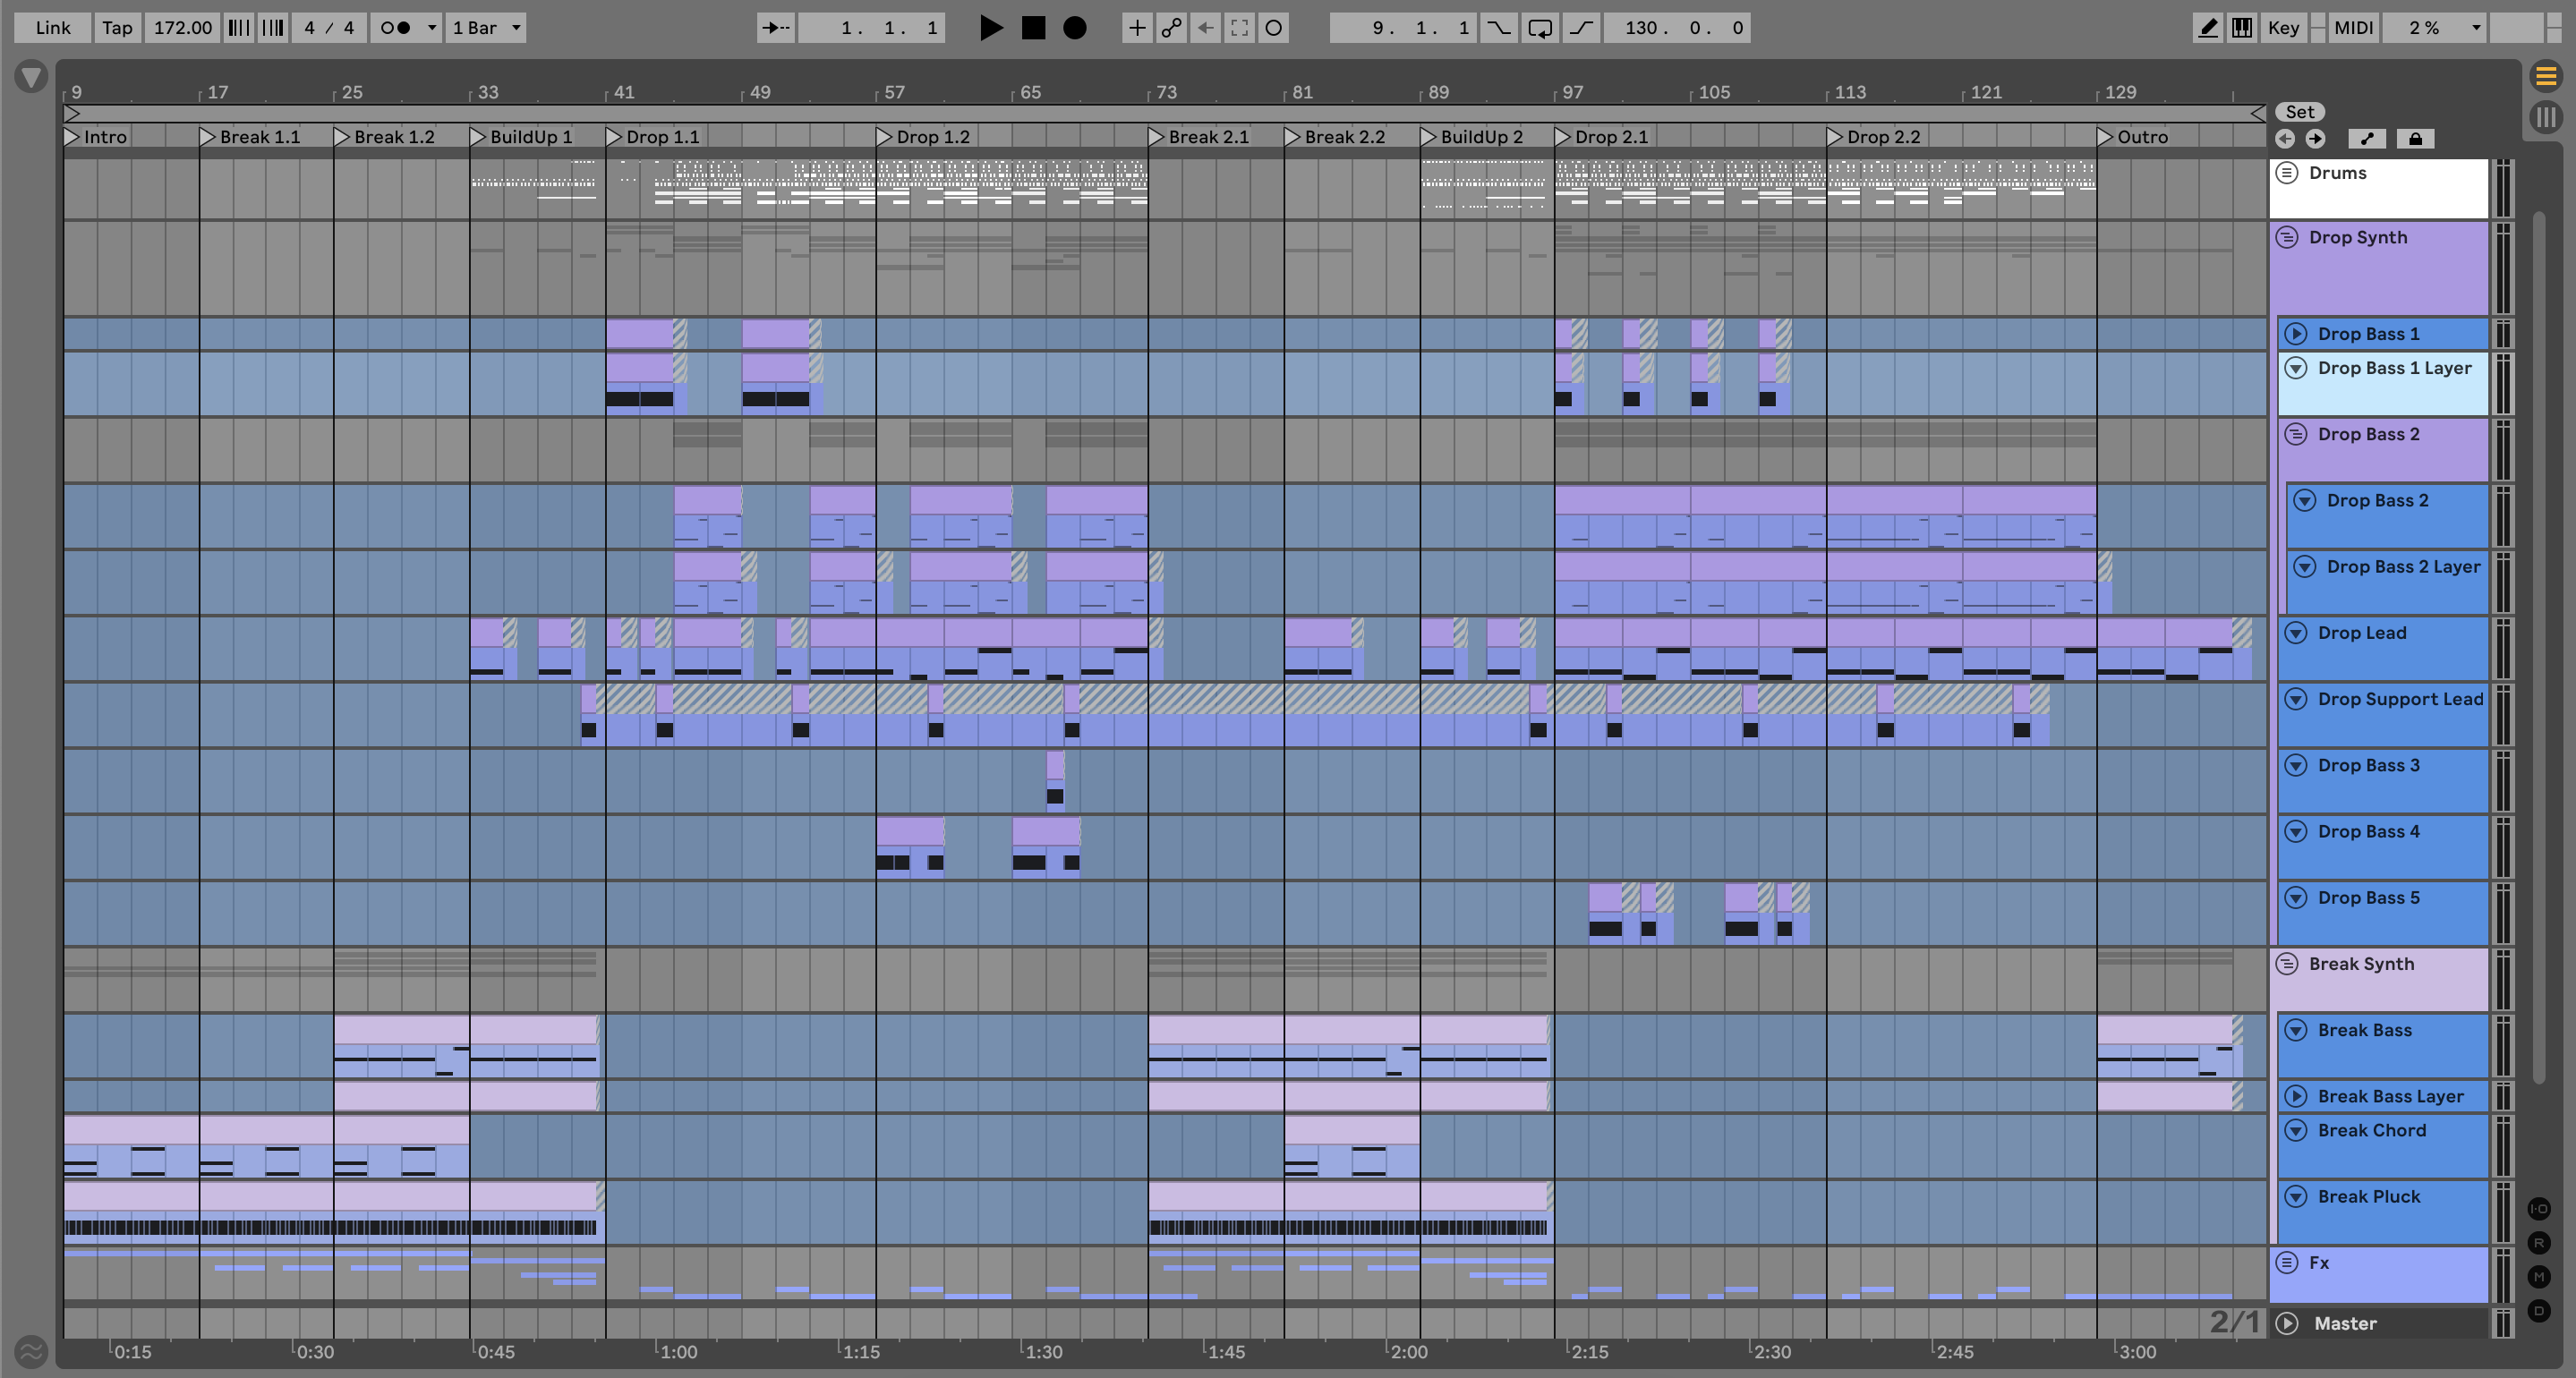Jump to the Outro locator
Screen dimensions: 2576x1378
[2105, 137]
